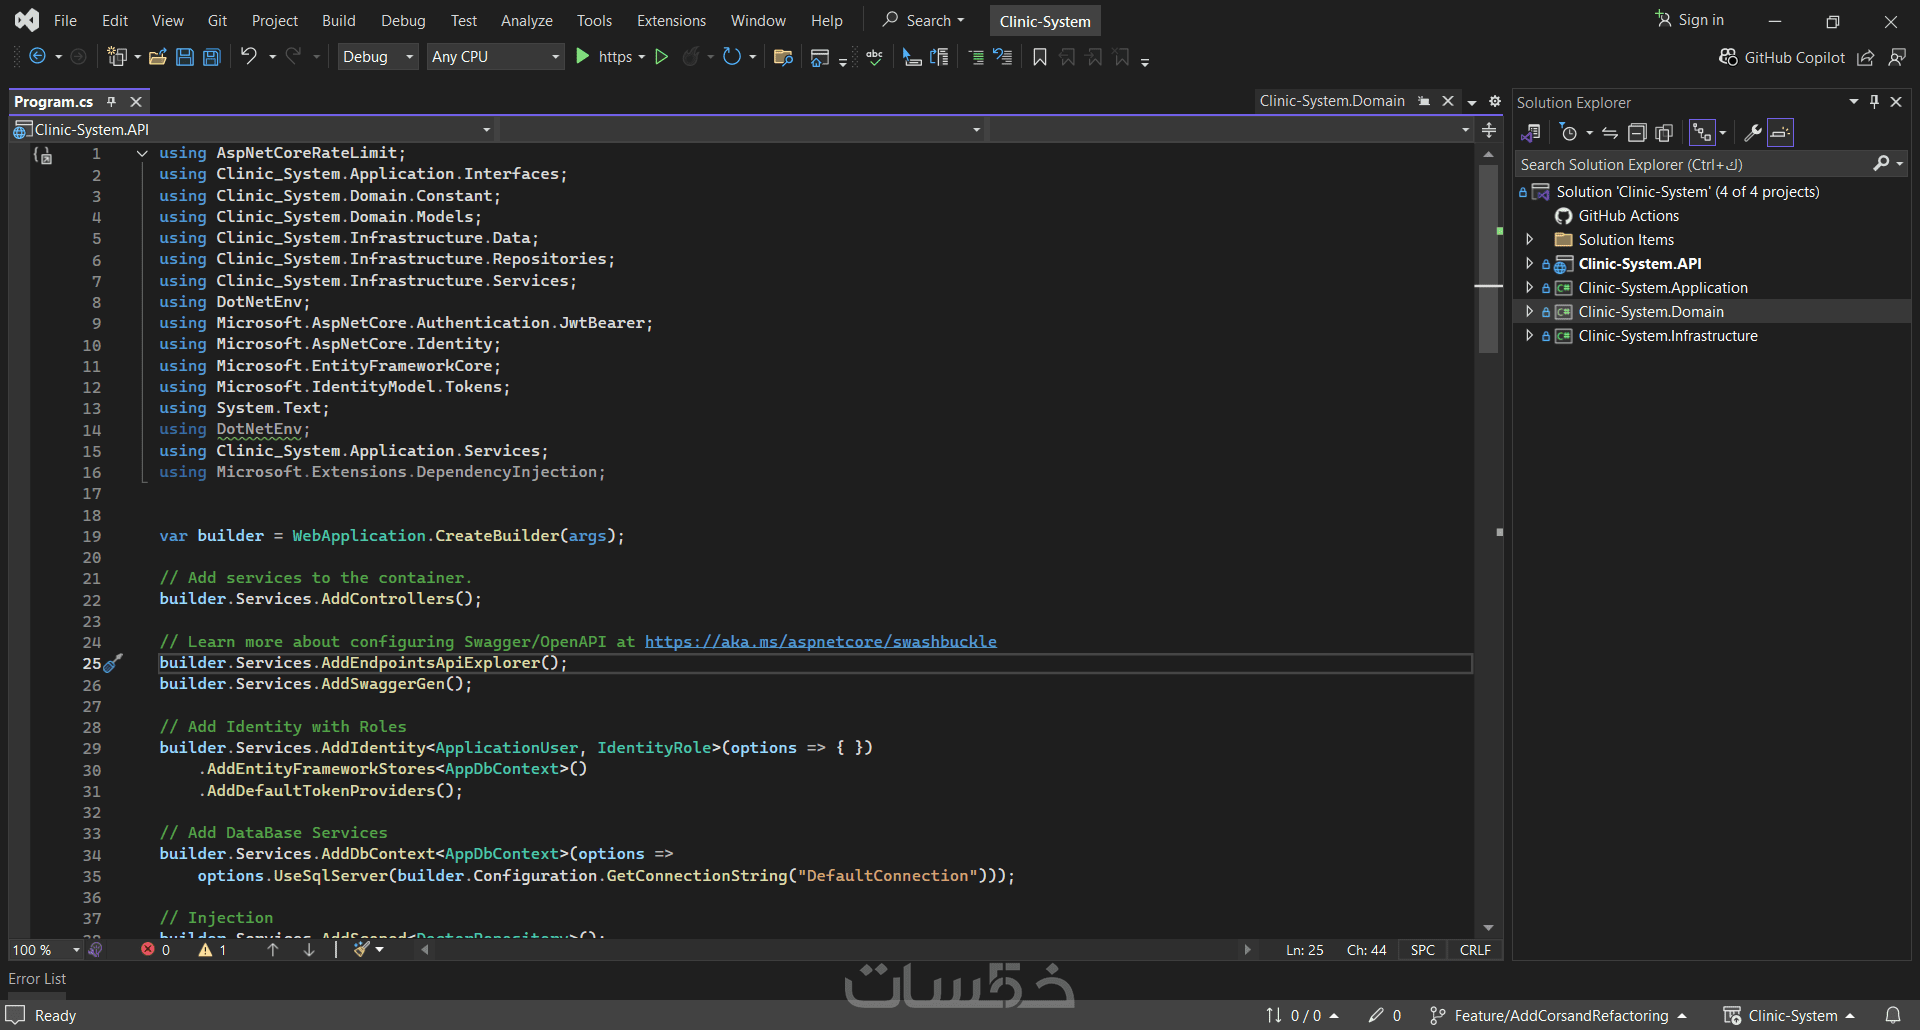Click Sign in at top right
The height and width of the screenshot is (1030, 1920).
tap(1690, 20)
